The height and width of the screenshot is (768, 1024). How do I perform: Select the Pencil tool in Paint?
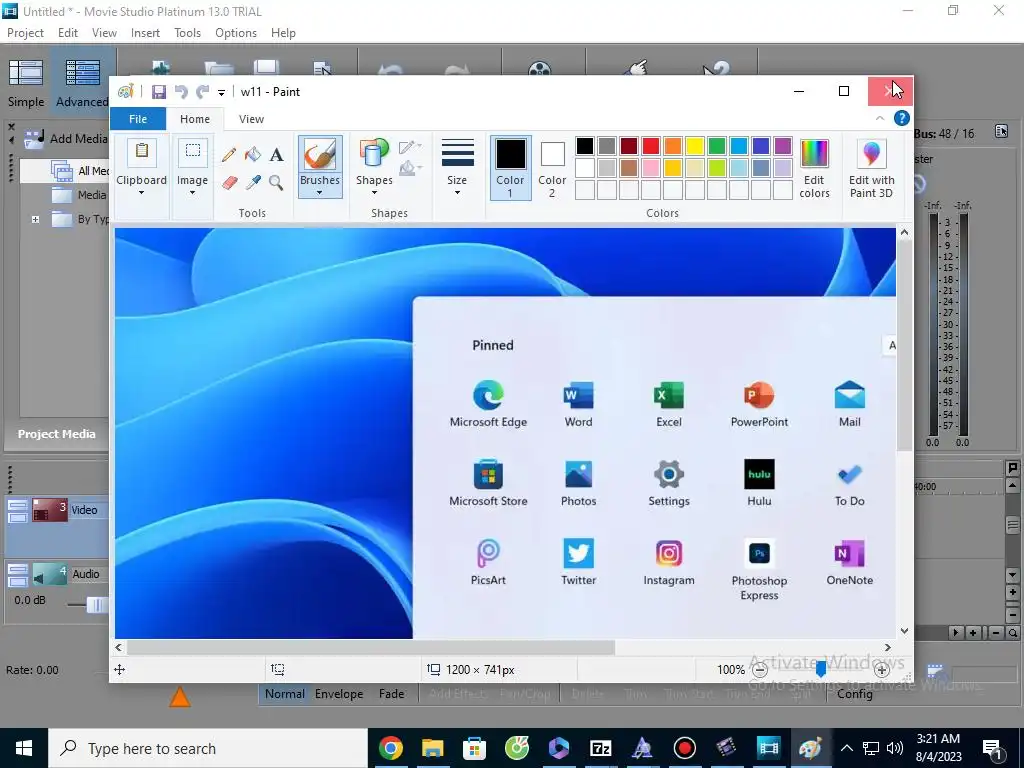[x=229, y=155]
